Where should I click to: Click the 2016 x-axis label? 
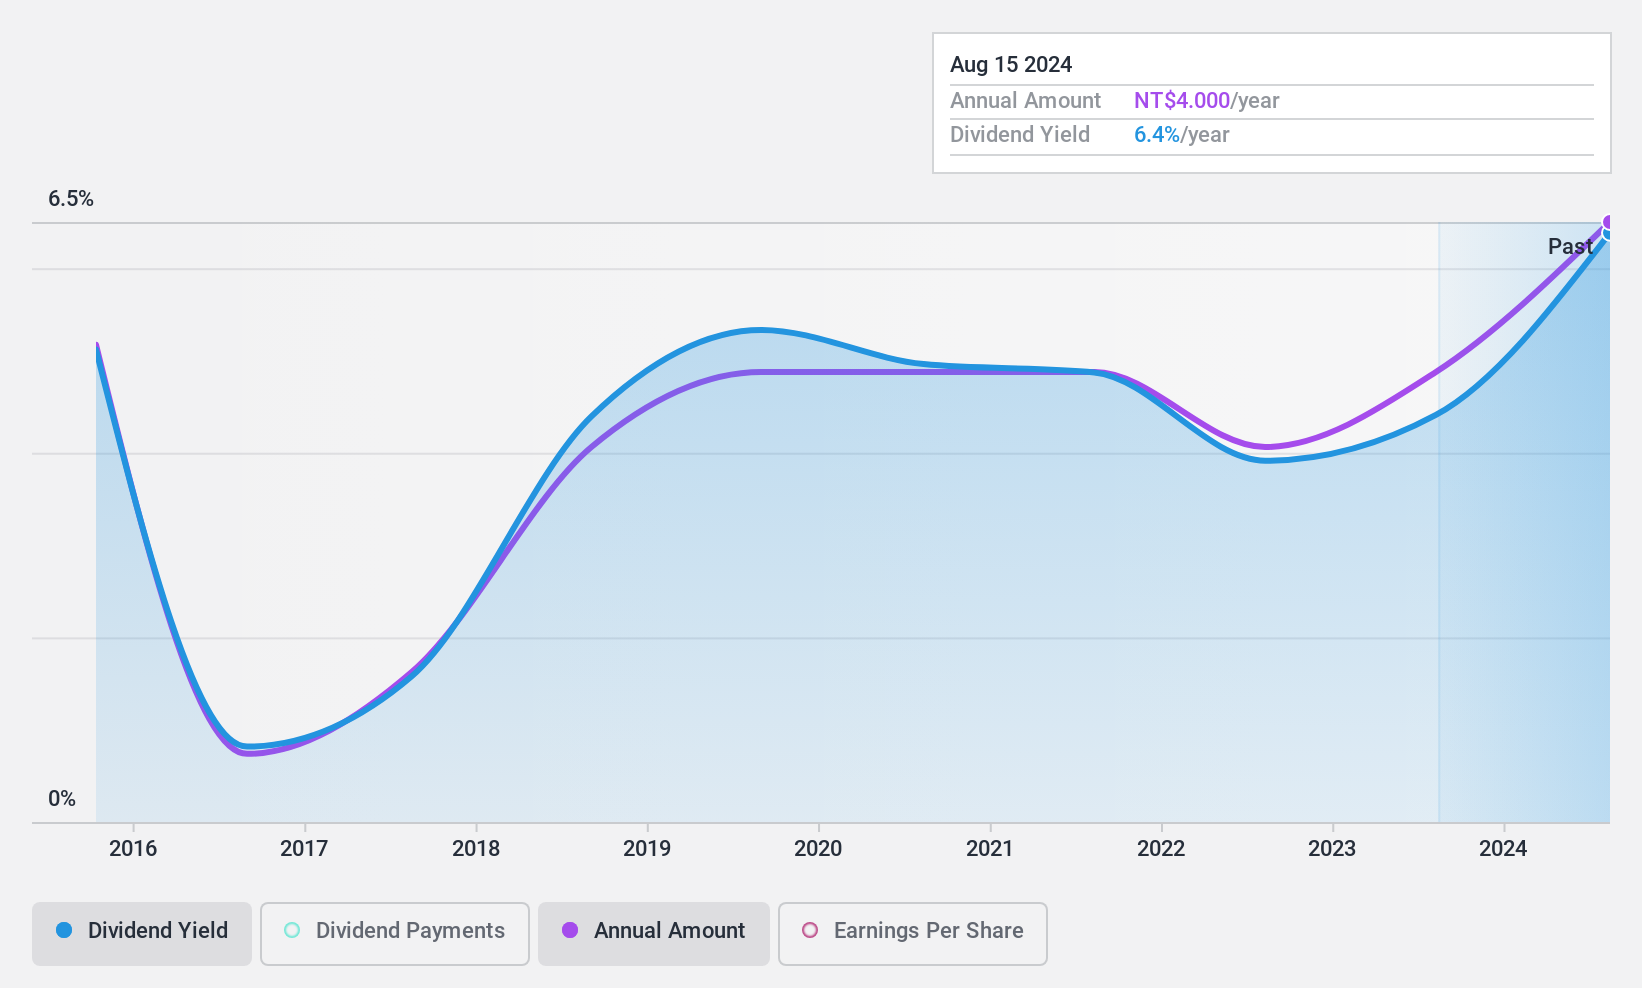(133, 849)
